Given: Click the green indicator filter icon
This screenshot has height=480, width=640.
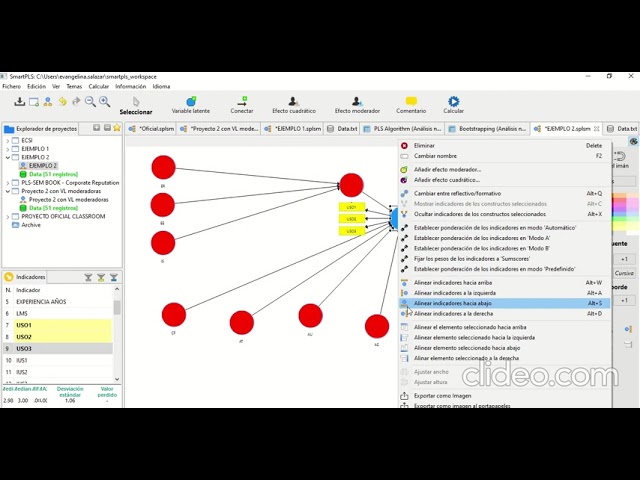Looking at the screenshot, I should coord(101,278).
